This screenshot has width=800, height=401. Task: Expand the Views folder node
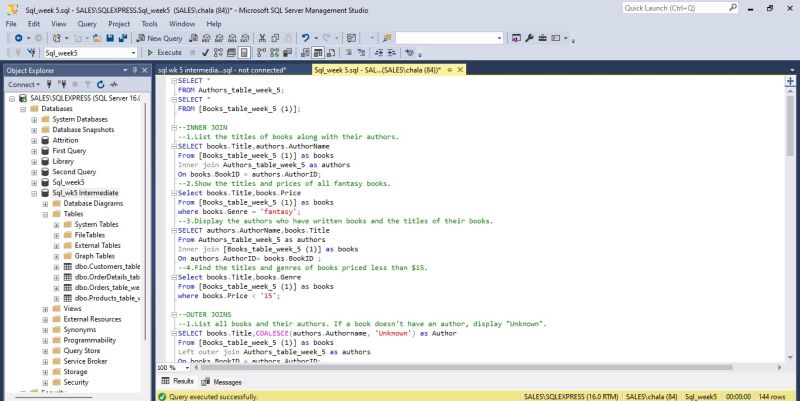pos(46,309)
